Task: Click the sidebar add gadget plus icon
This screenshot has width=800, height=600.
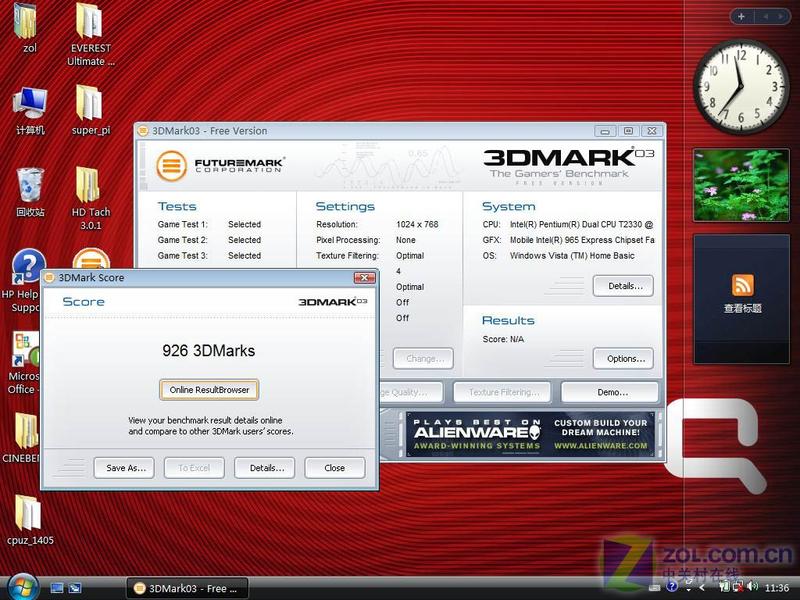Action: click(x=741, y=16)
